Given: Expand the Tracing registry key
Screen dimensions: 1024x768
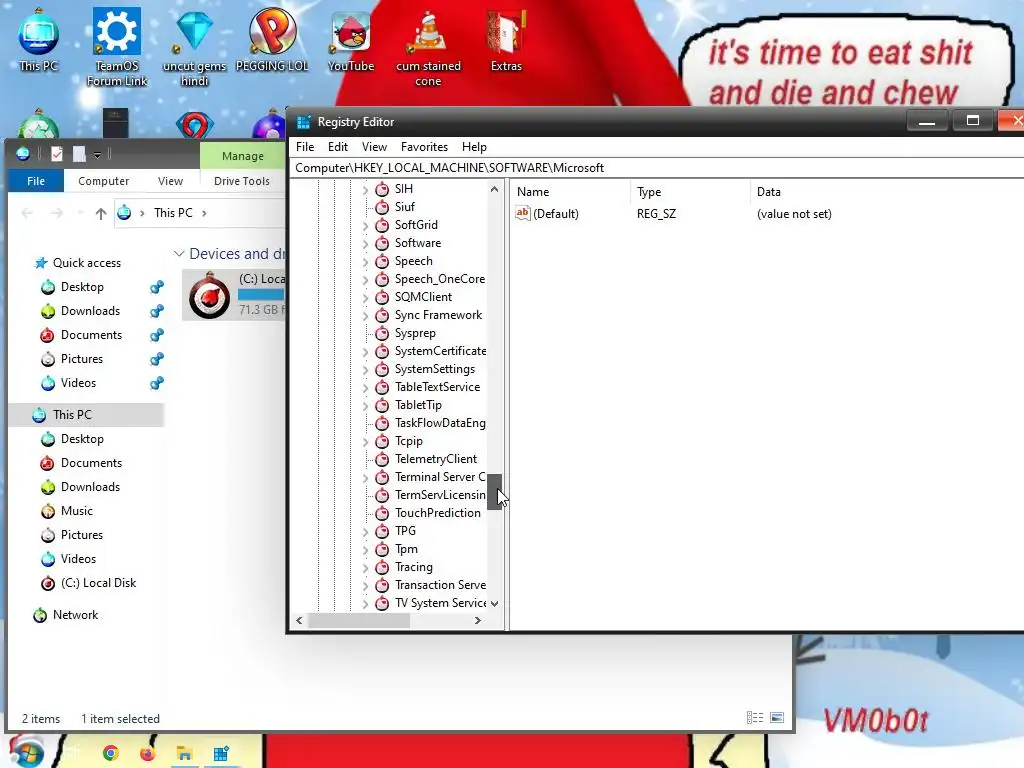Looking at the screenshot, I should (365, 568).
